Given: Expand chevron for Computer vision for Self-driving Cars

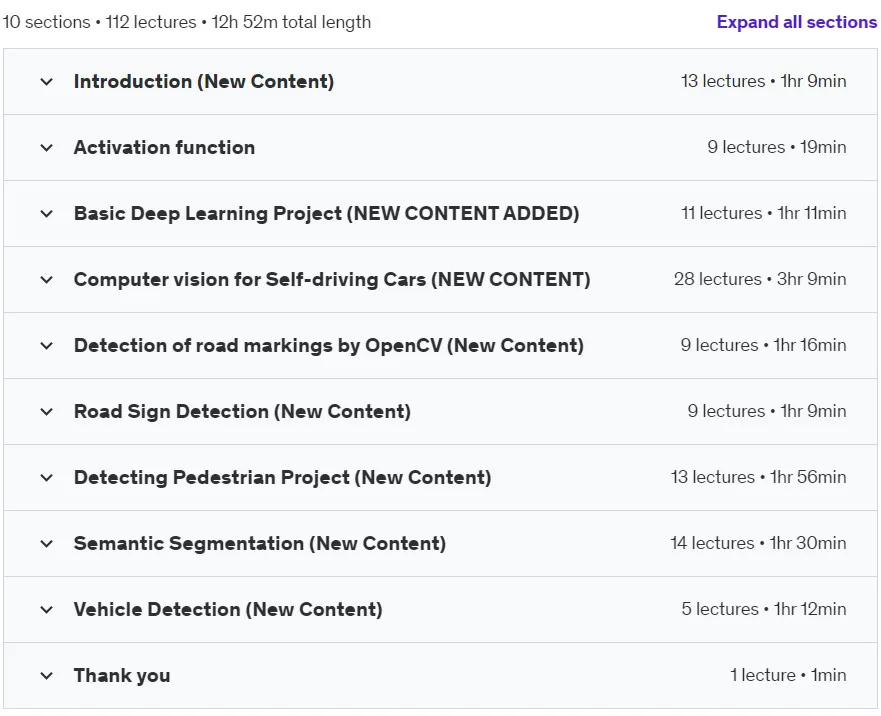Looking at the screenshot, I should click(47, 280).
